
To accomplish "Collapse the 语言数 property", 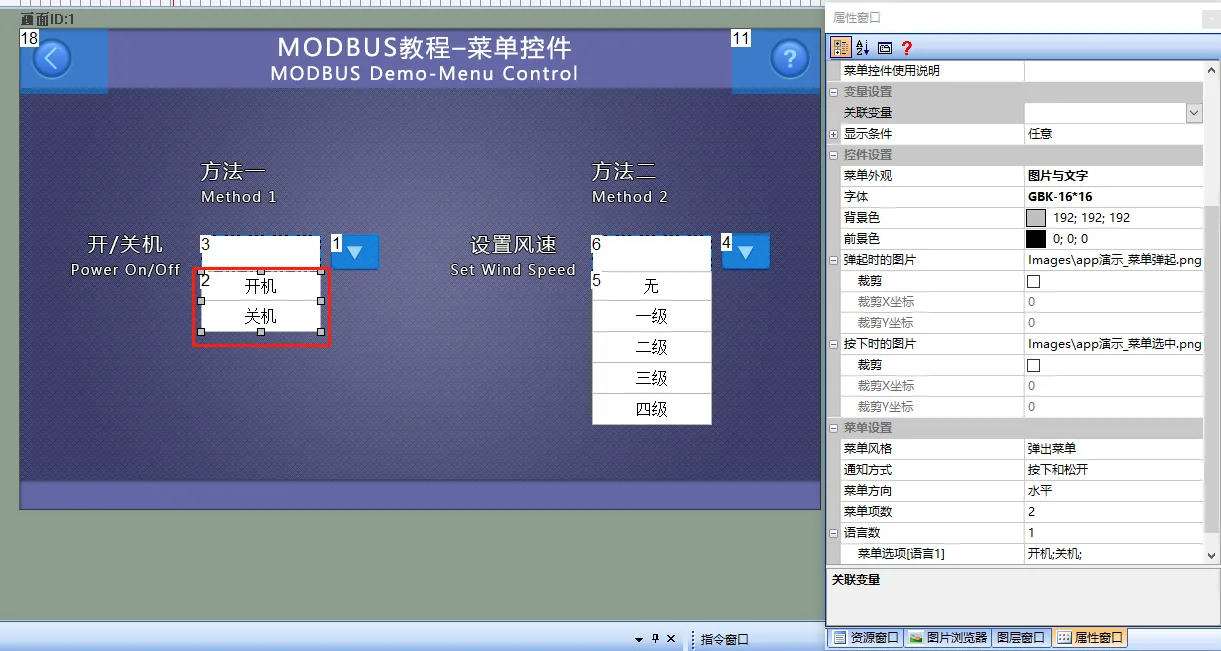I will pyautogui.click(x=834, y=533).
